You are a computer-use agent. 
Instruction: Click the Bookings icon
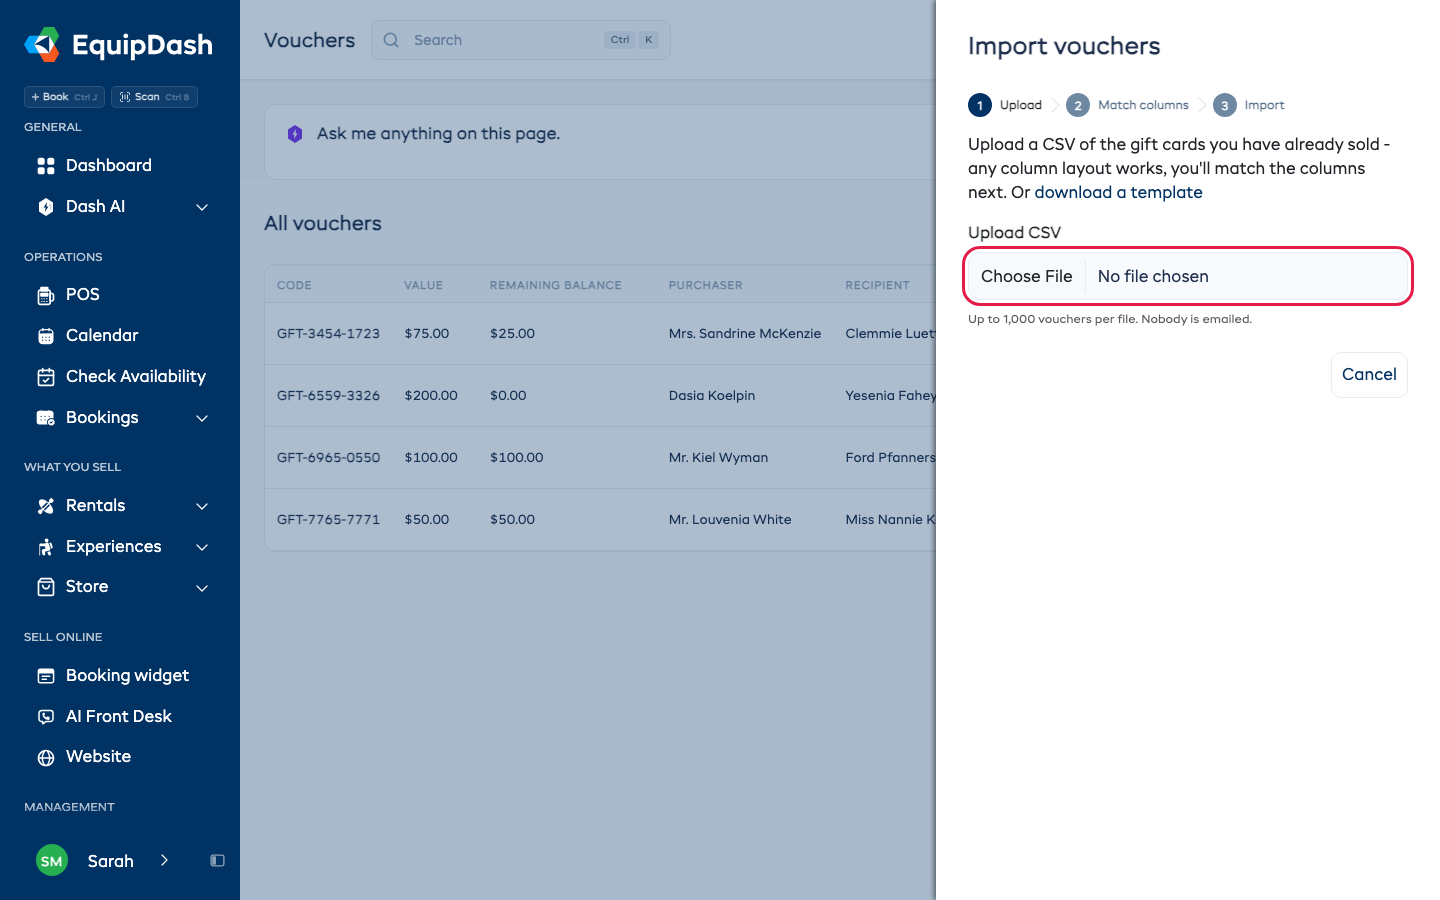pos(46,418)
